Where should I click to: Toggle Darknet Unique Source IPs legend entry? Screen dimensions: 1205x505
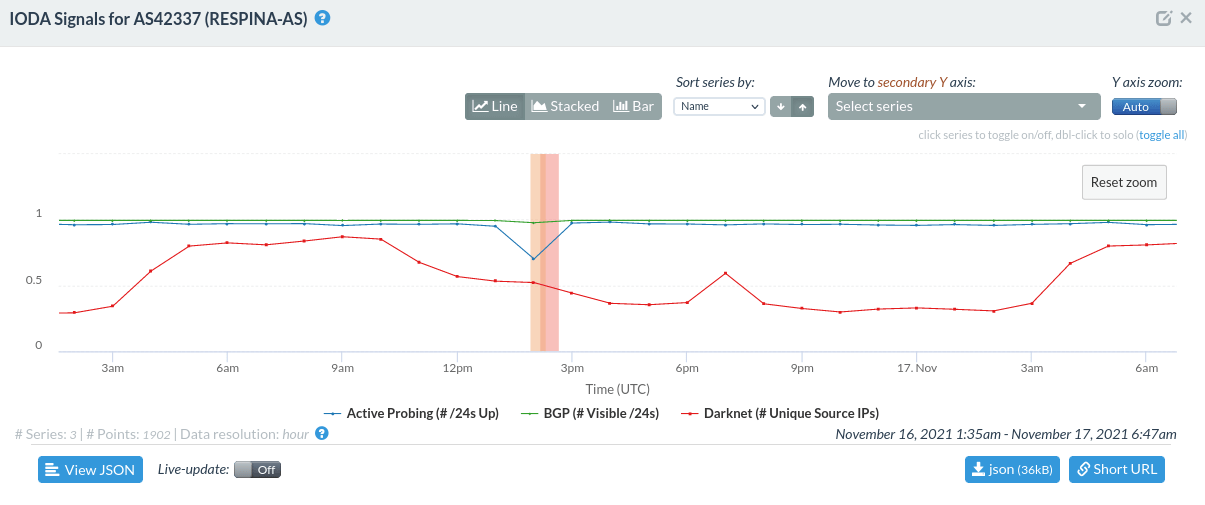[x=779, y=413]
